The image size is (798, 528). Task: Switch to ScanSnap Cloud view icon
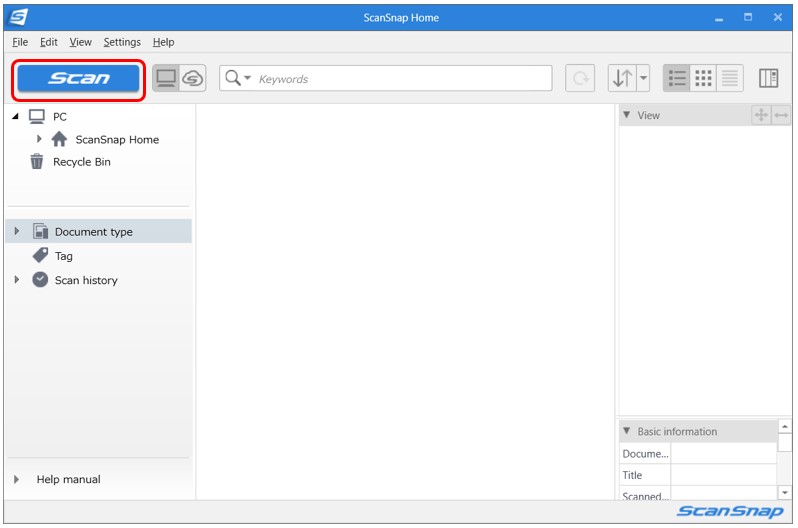[193, 78]
